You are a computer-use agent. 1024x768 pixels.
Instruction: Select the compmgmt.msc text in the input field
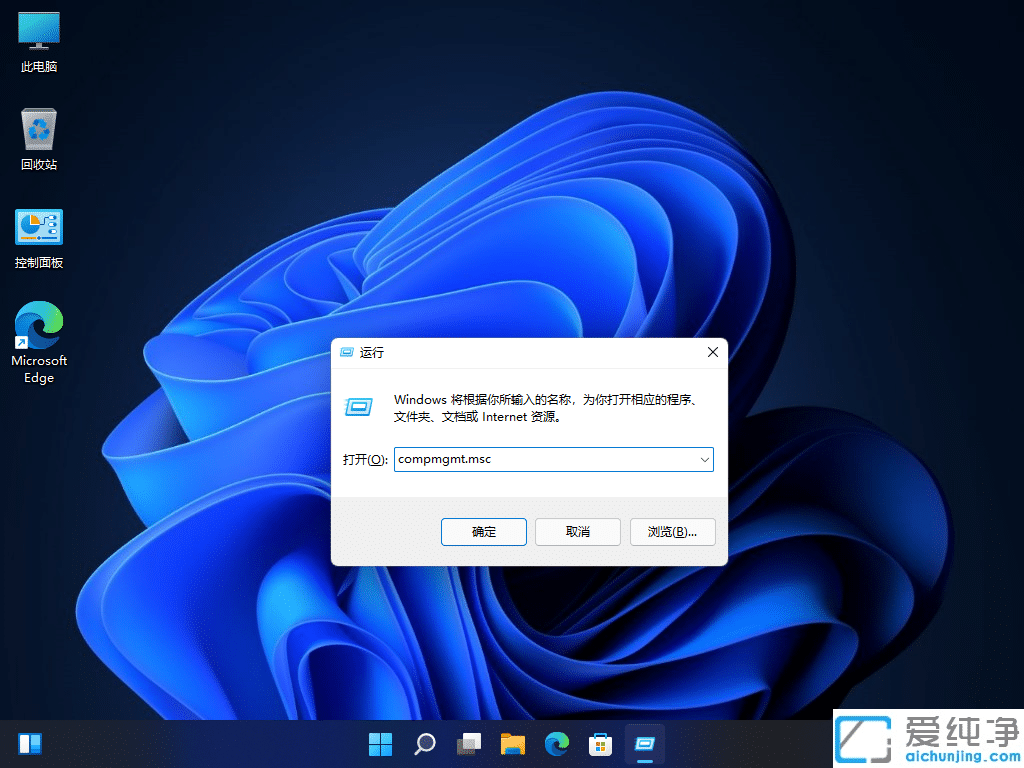click(447, 459)
